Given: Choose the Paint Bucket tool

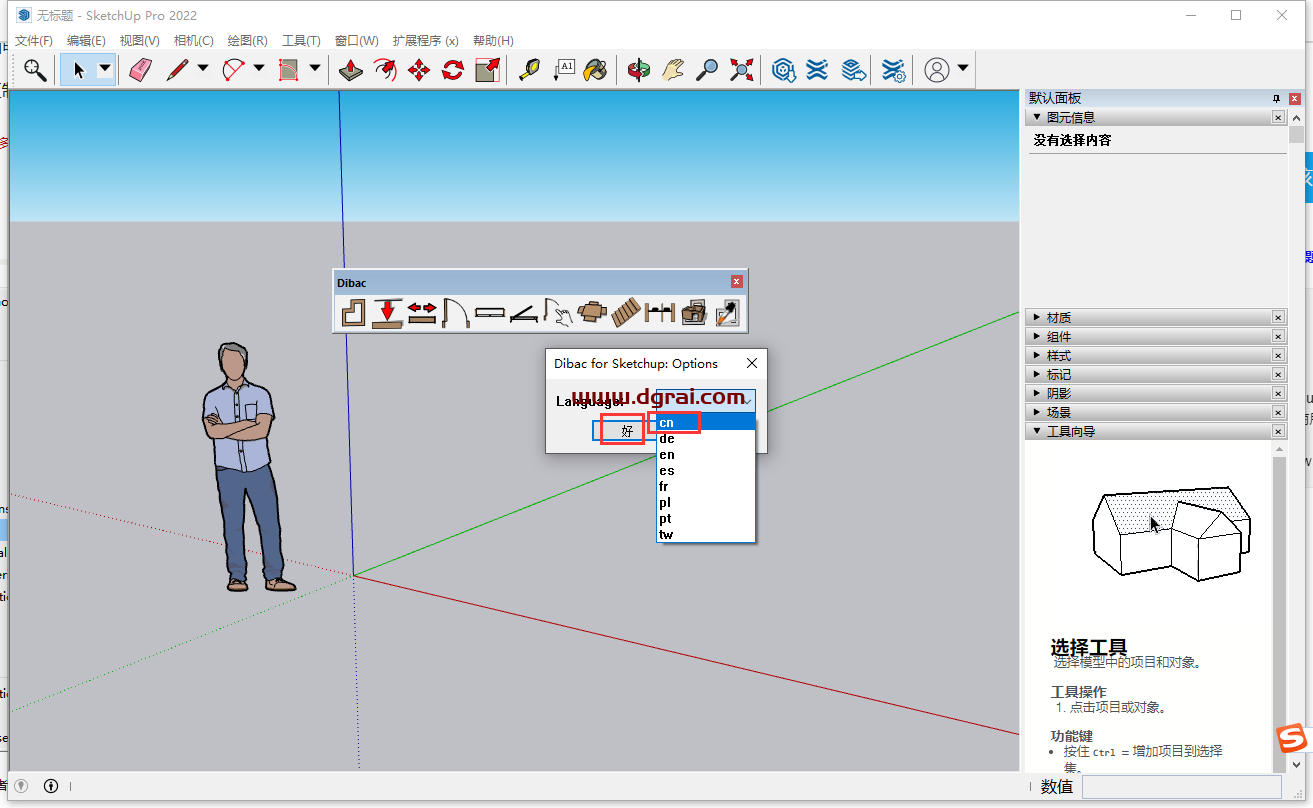Looking at the screenshot, I should click(596, 70).
